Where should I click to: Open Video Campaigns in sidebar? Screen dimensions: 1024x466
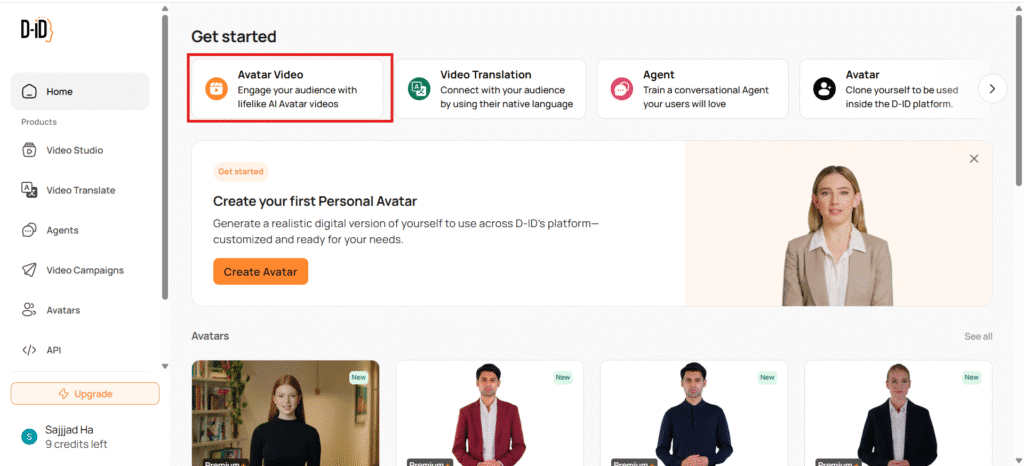click(80, 270)
